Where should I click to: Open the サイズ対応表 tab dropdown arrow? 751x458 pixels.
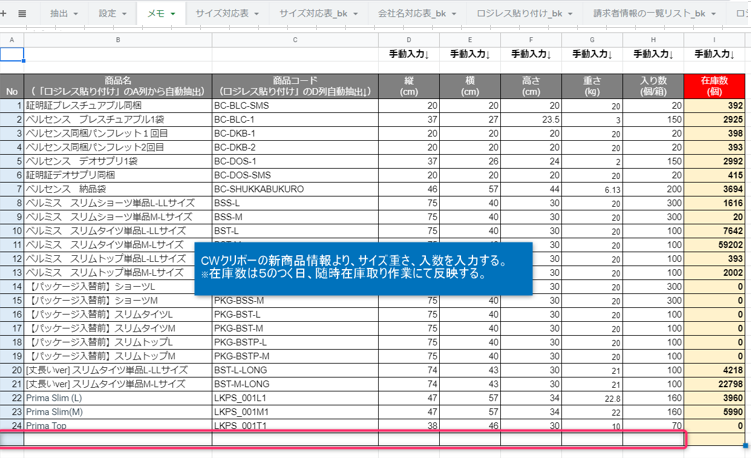click(x=257, y=14)
